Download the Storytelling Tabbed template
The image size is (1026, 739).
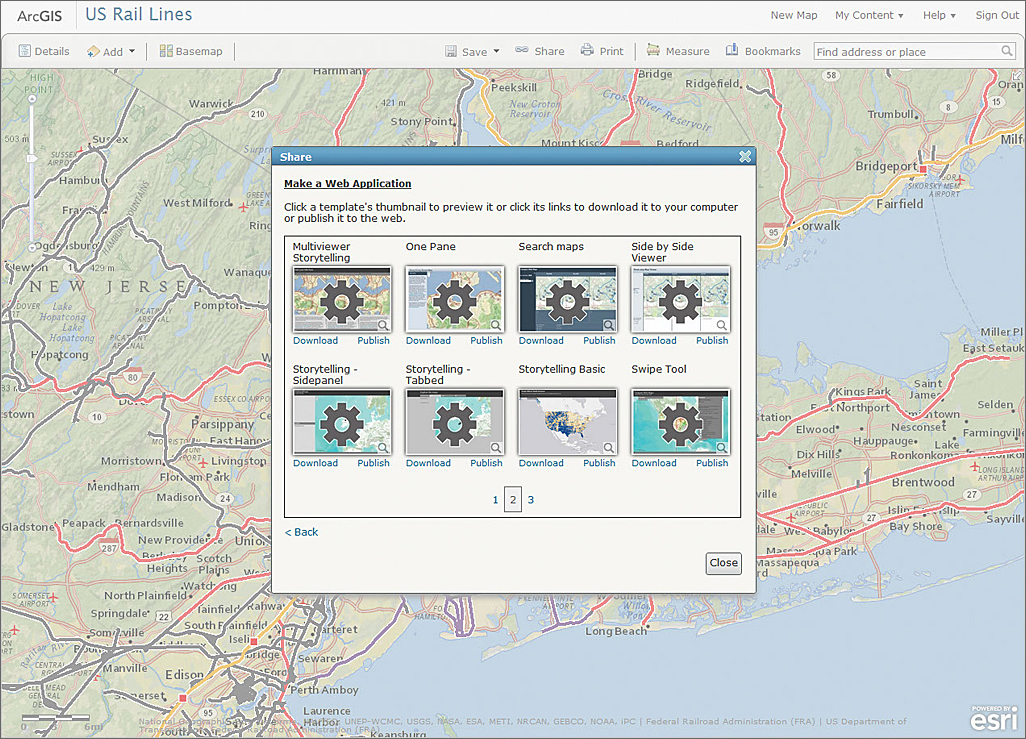428,463
